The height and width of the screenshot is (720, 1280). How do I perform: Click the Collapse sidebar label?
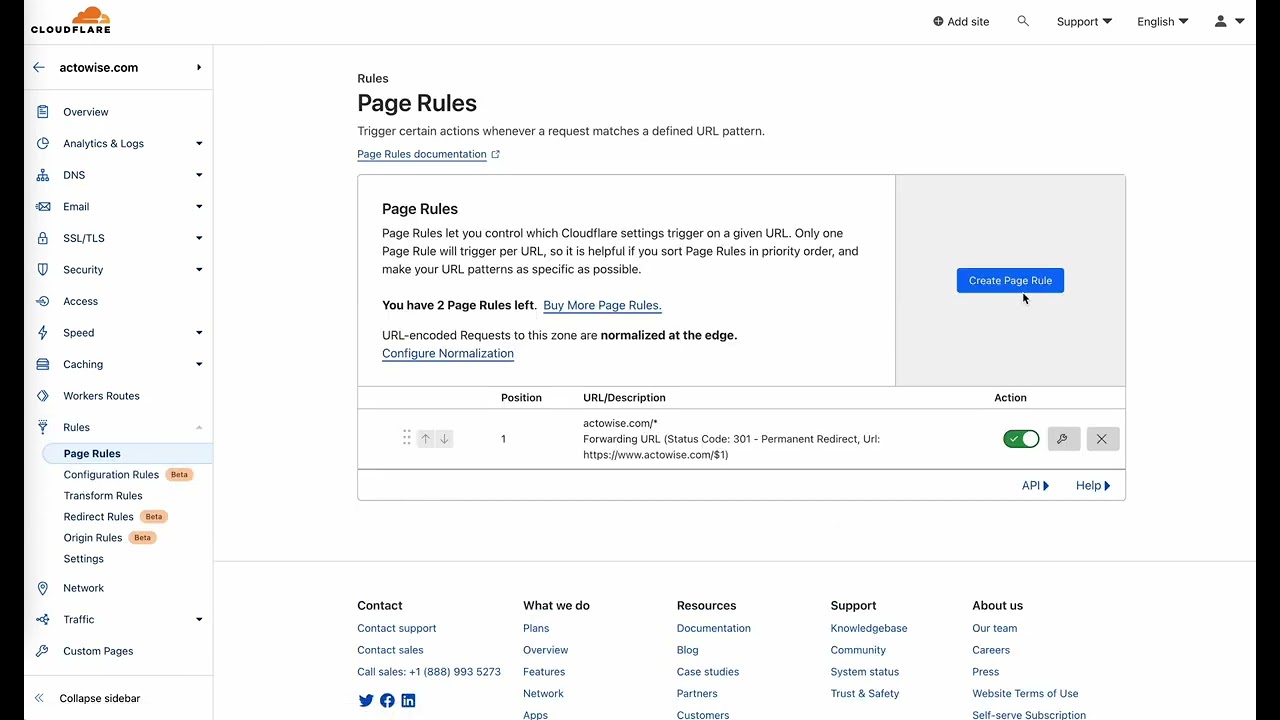coord(100,698)
